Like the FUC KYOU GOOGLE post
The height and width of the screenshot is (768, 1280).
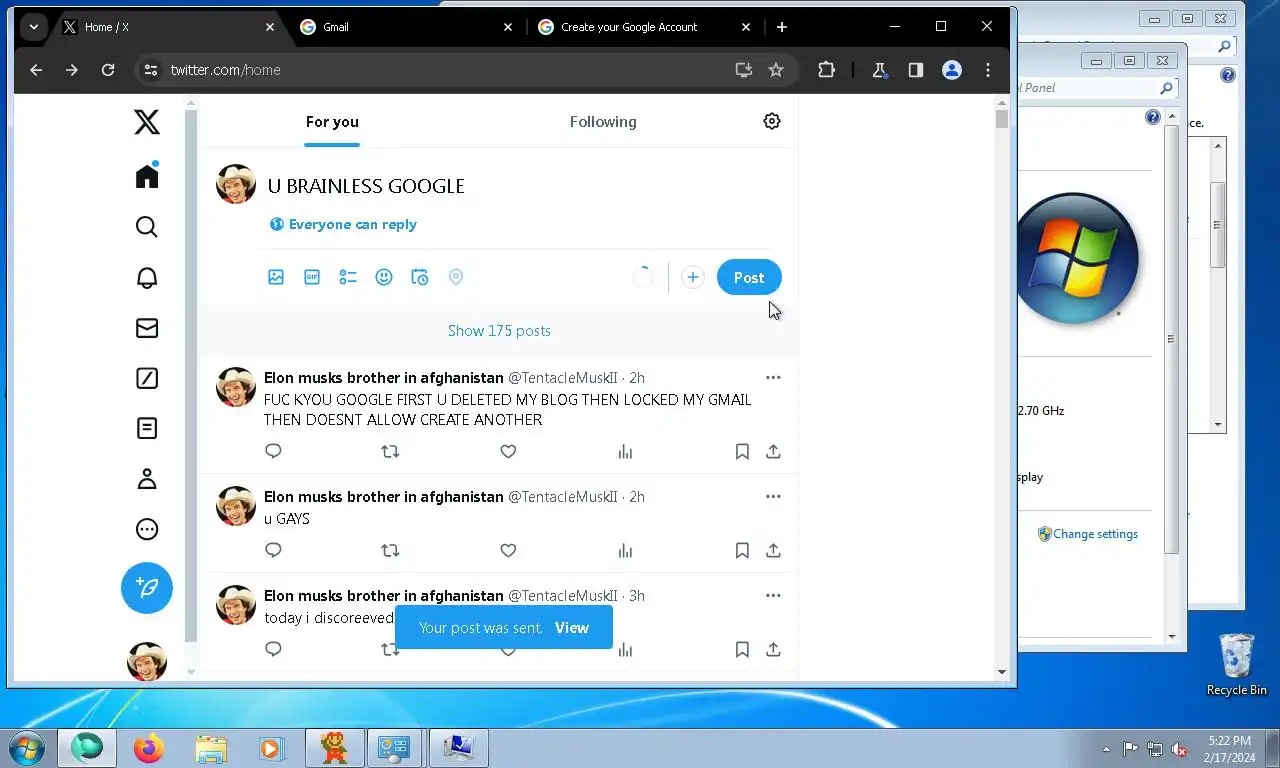508,451
